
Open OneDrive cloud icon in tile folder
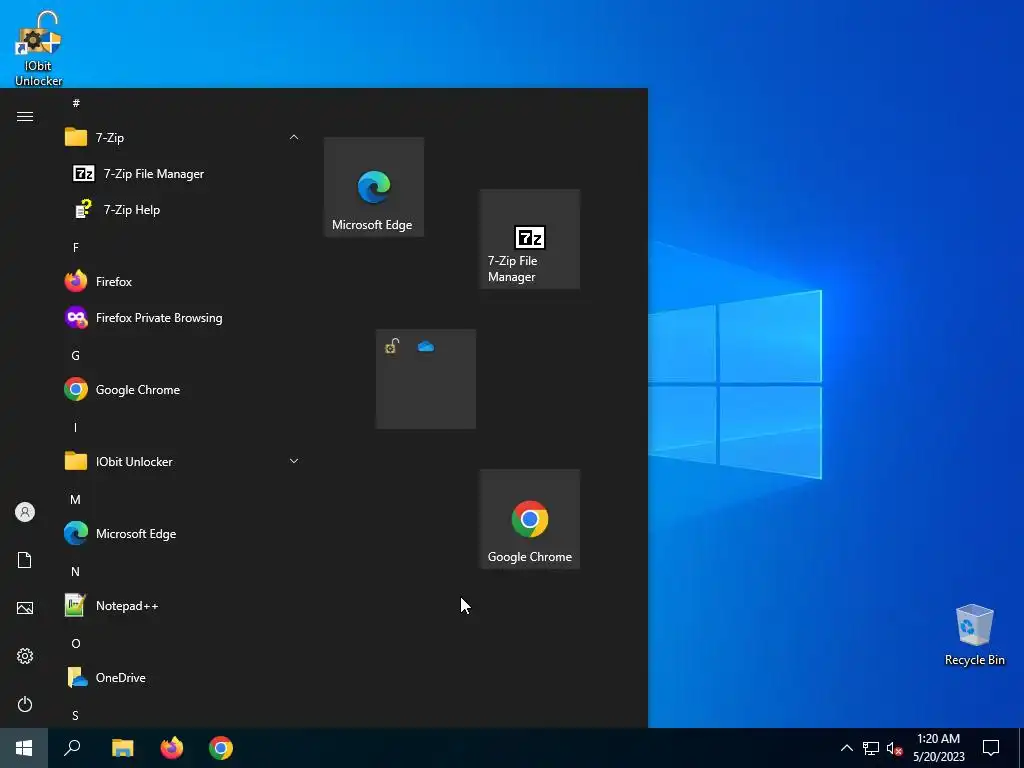tap(426, 346)
